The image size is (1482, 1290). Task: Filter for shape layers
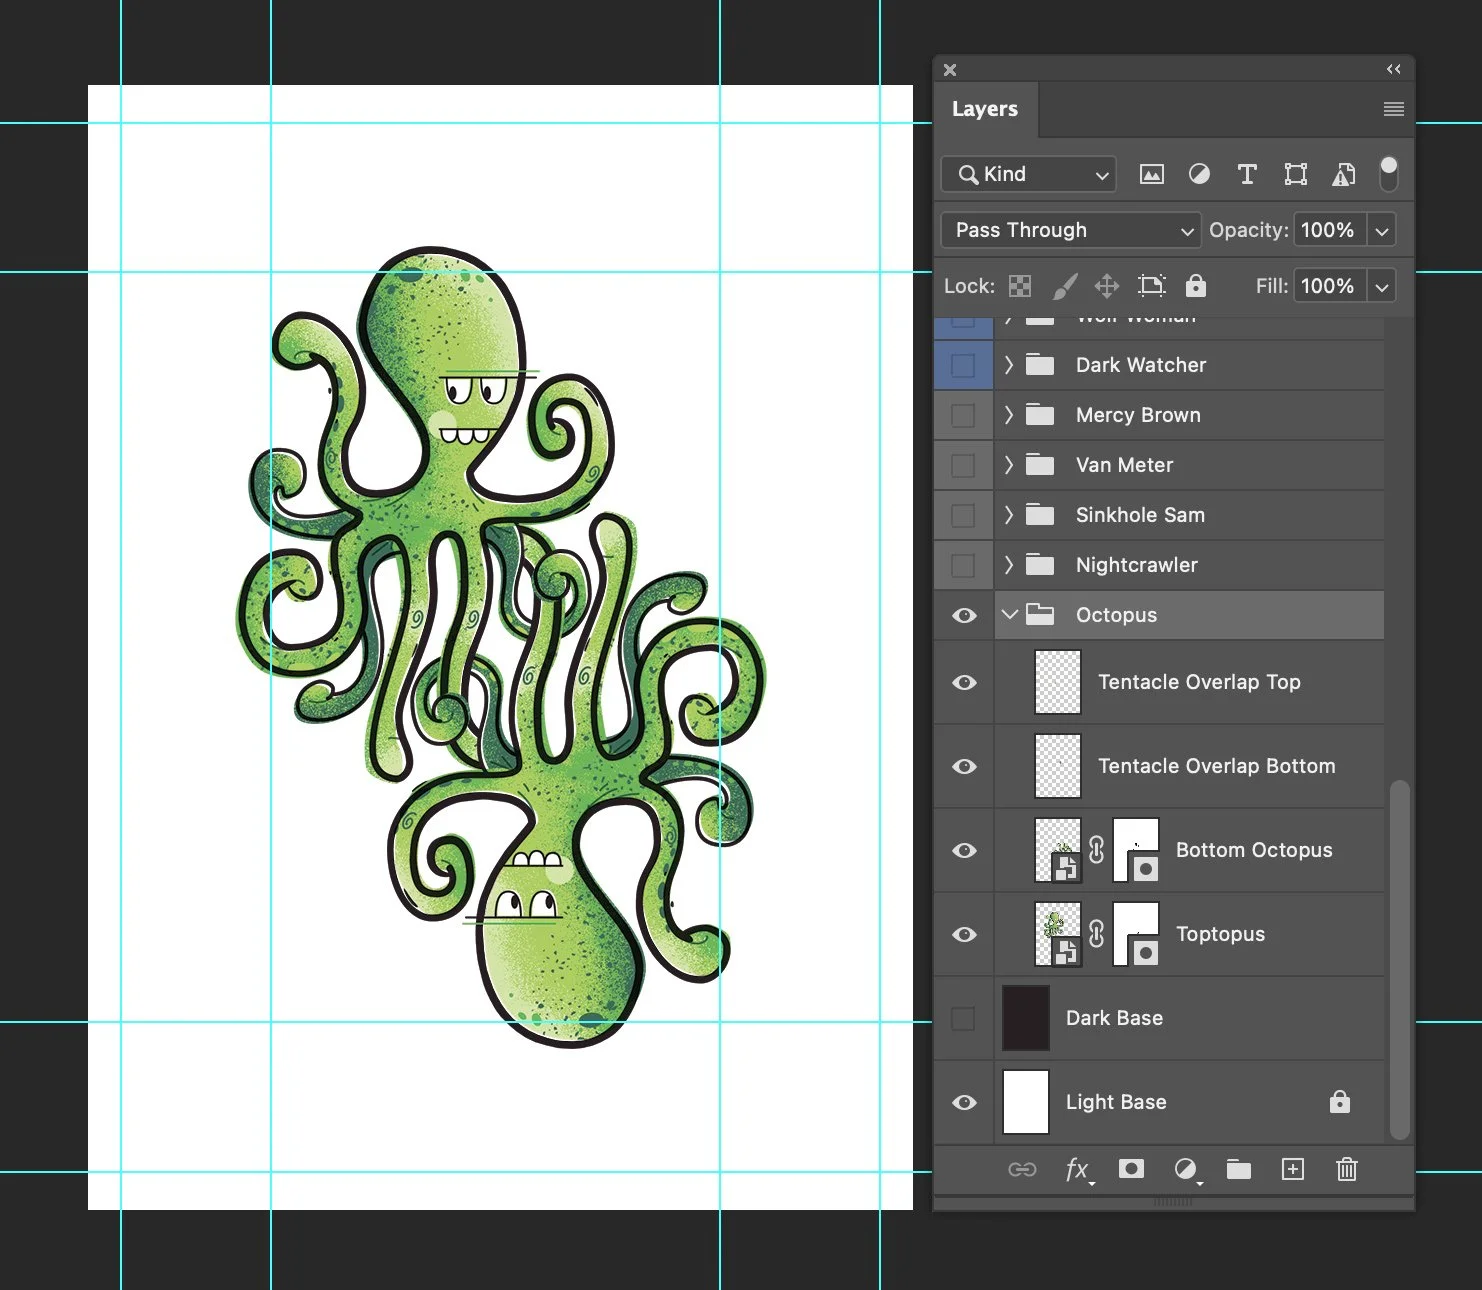tap(1295, 174)
